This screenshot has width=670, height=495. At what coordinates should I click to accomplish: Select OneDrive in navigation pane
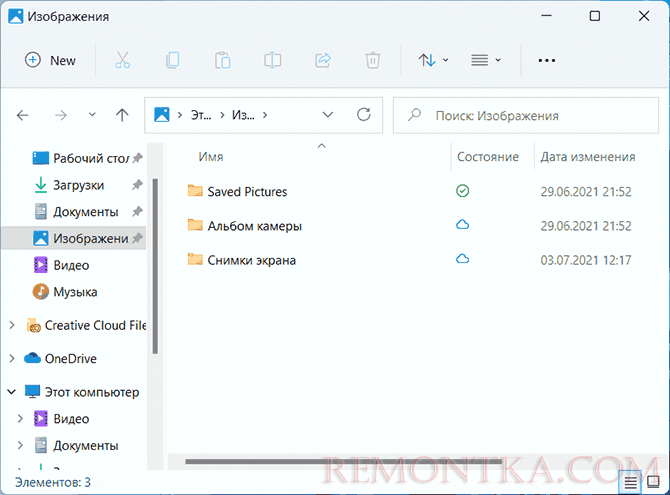pyautogui.click(x=60, y=358)
